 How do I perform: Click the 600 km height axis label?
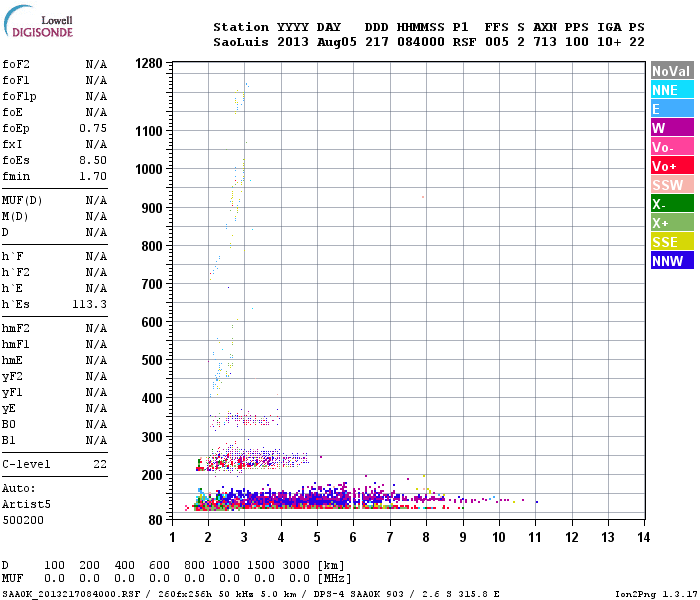[x=152, y=322]
